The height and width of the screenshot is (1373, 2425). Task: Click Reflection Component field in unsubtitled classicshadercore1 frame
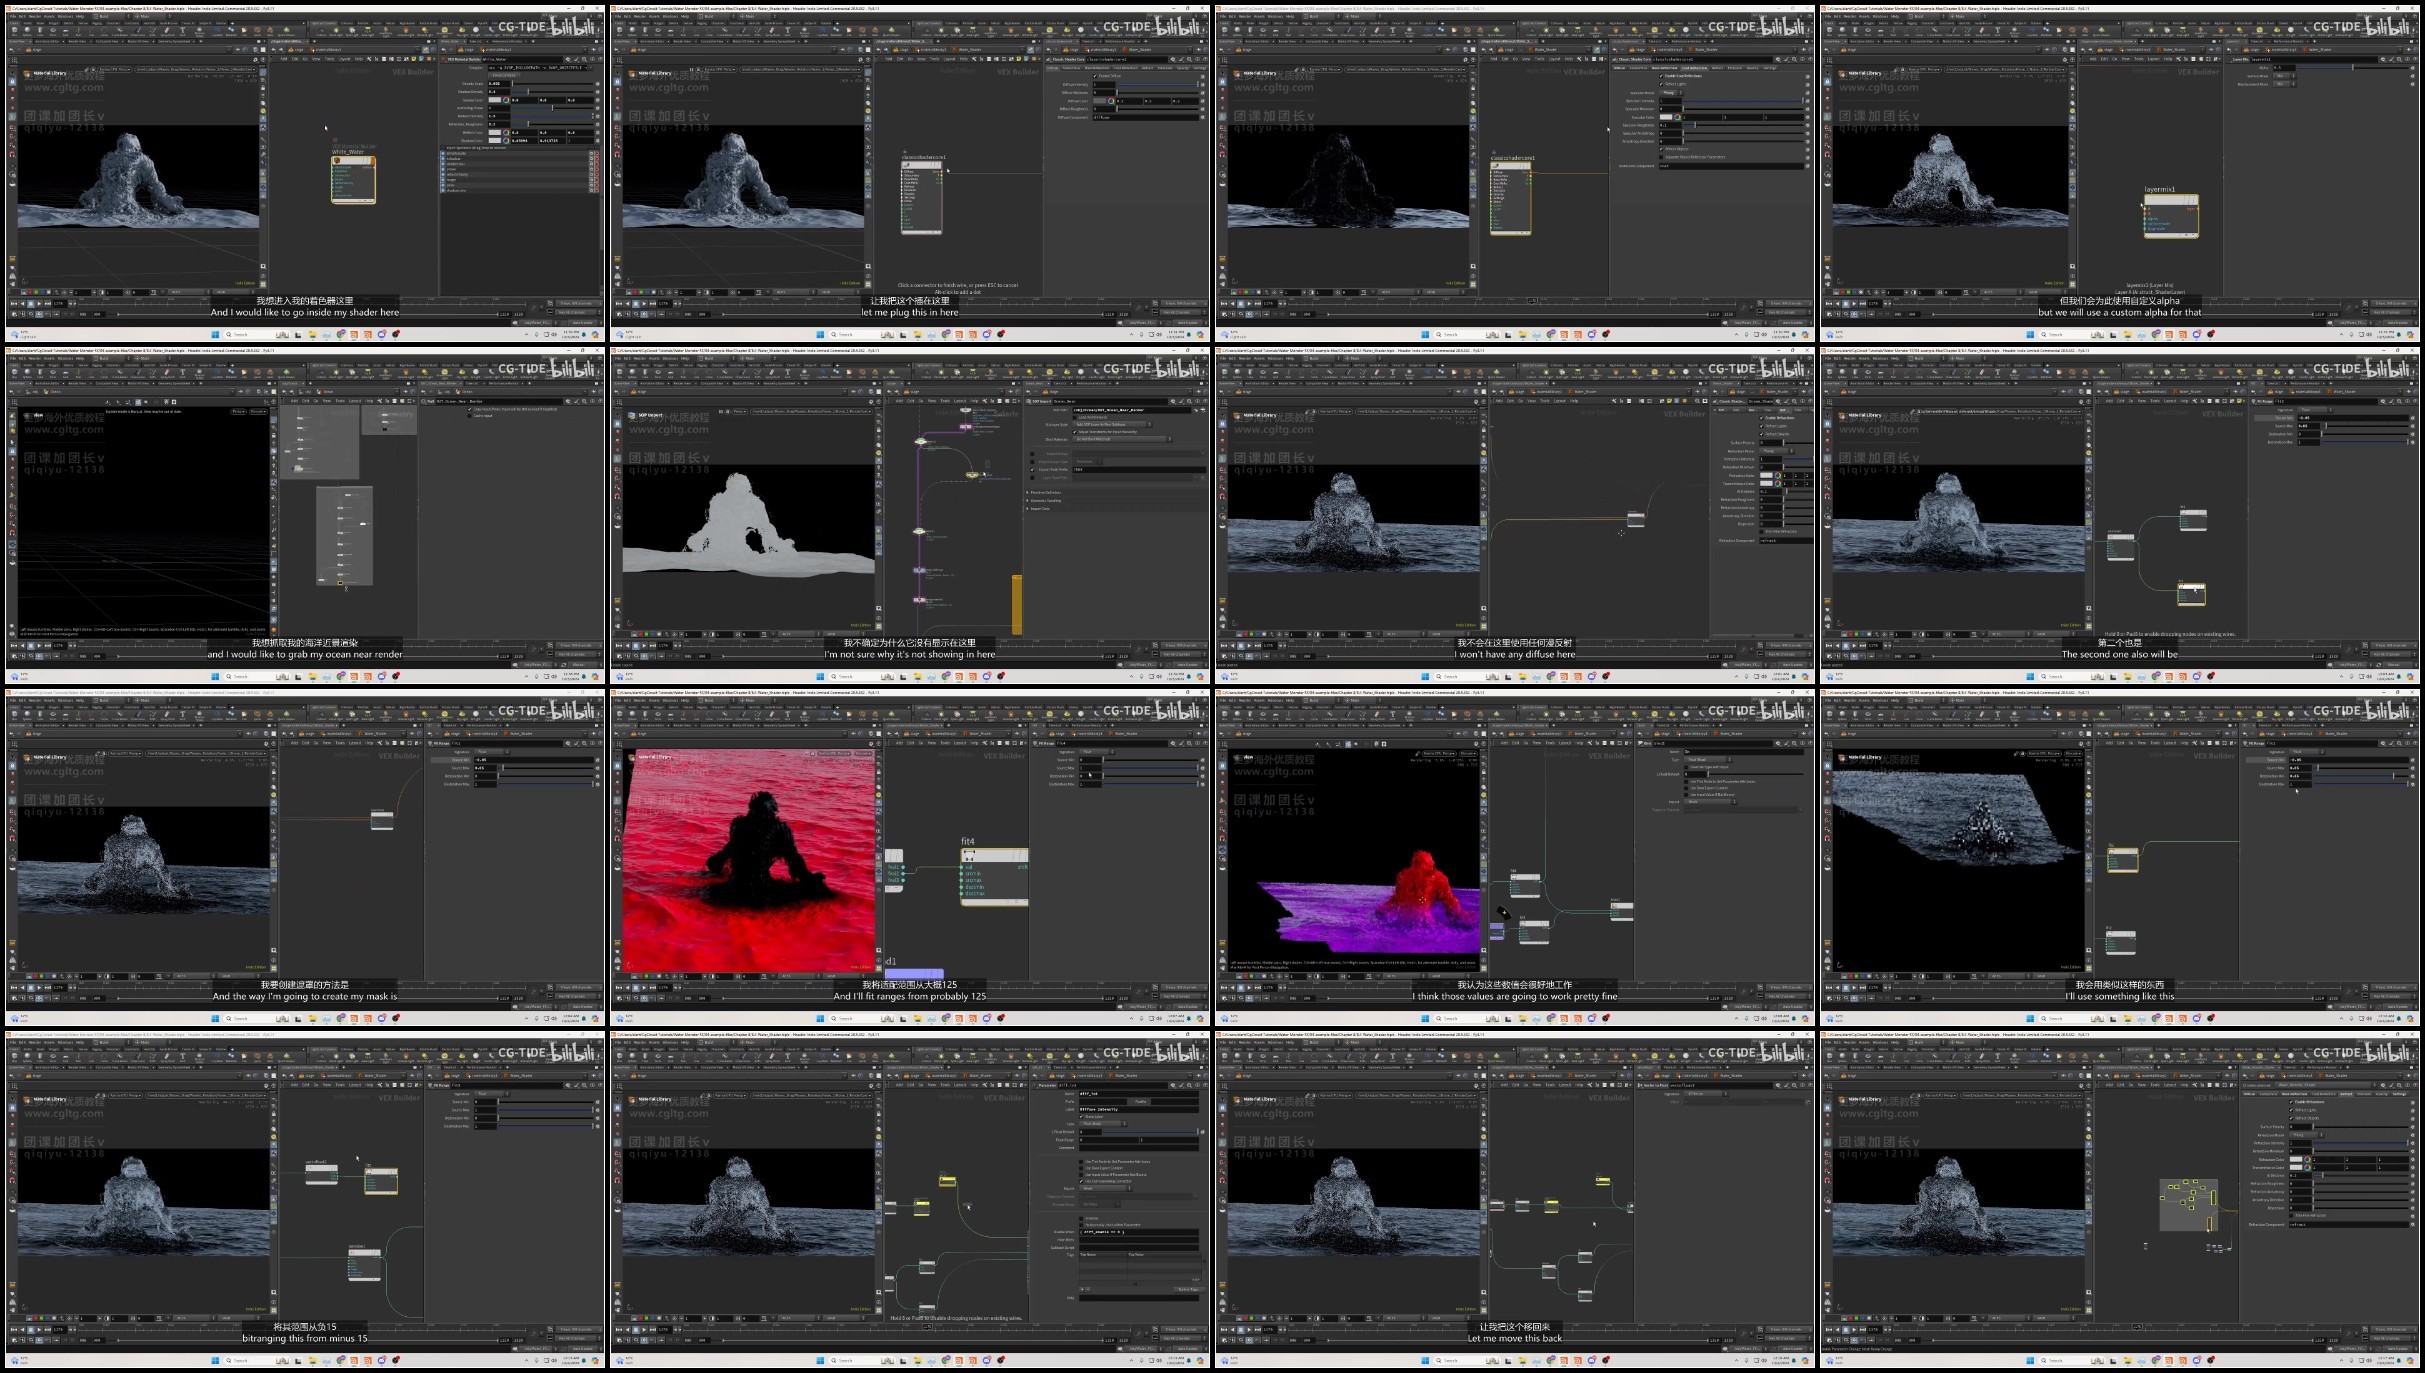(x=1730, y=166)
